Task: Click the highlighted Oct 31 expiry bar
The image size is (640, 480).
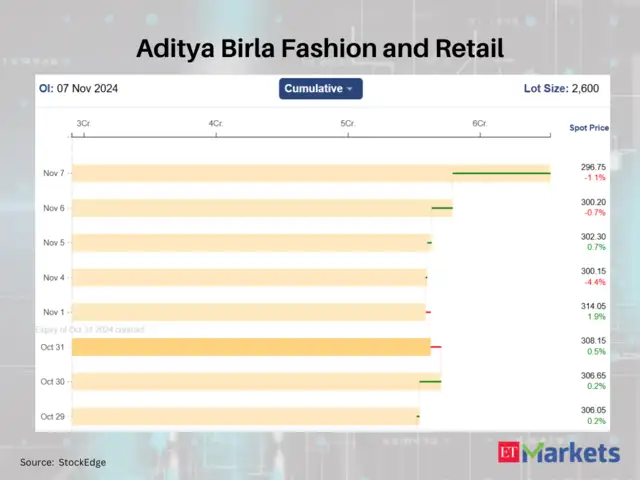Action: (251, 347)
